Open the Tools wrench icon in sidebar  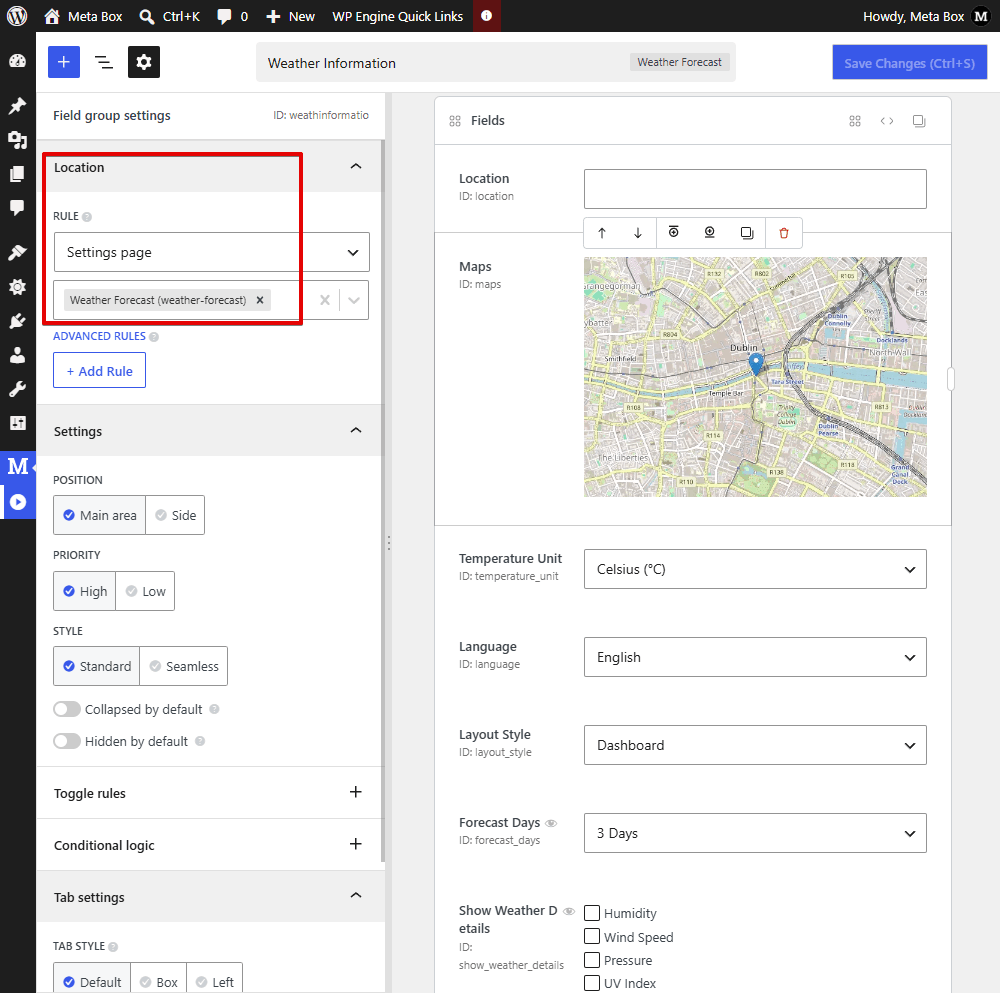(18, 388)
